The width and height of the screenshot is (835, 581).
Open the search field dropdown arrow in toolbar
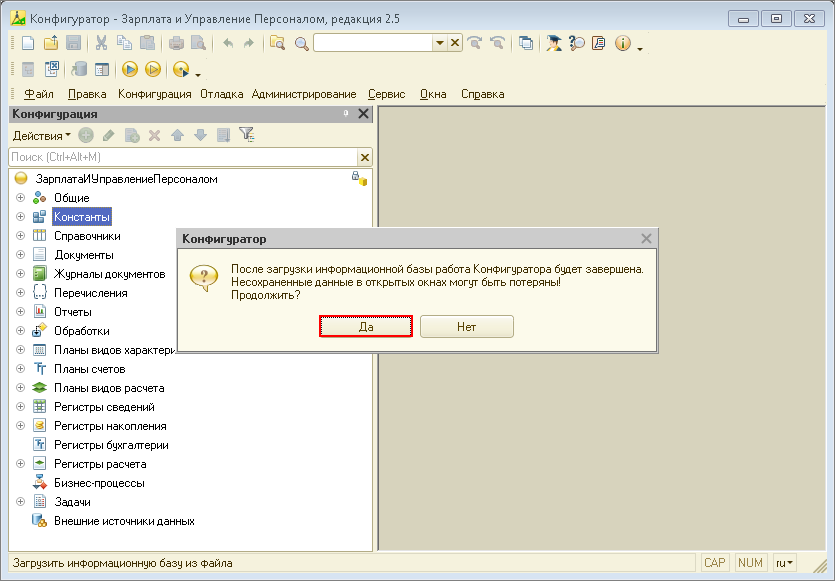439,43
